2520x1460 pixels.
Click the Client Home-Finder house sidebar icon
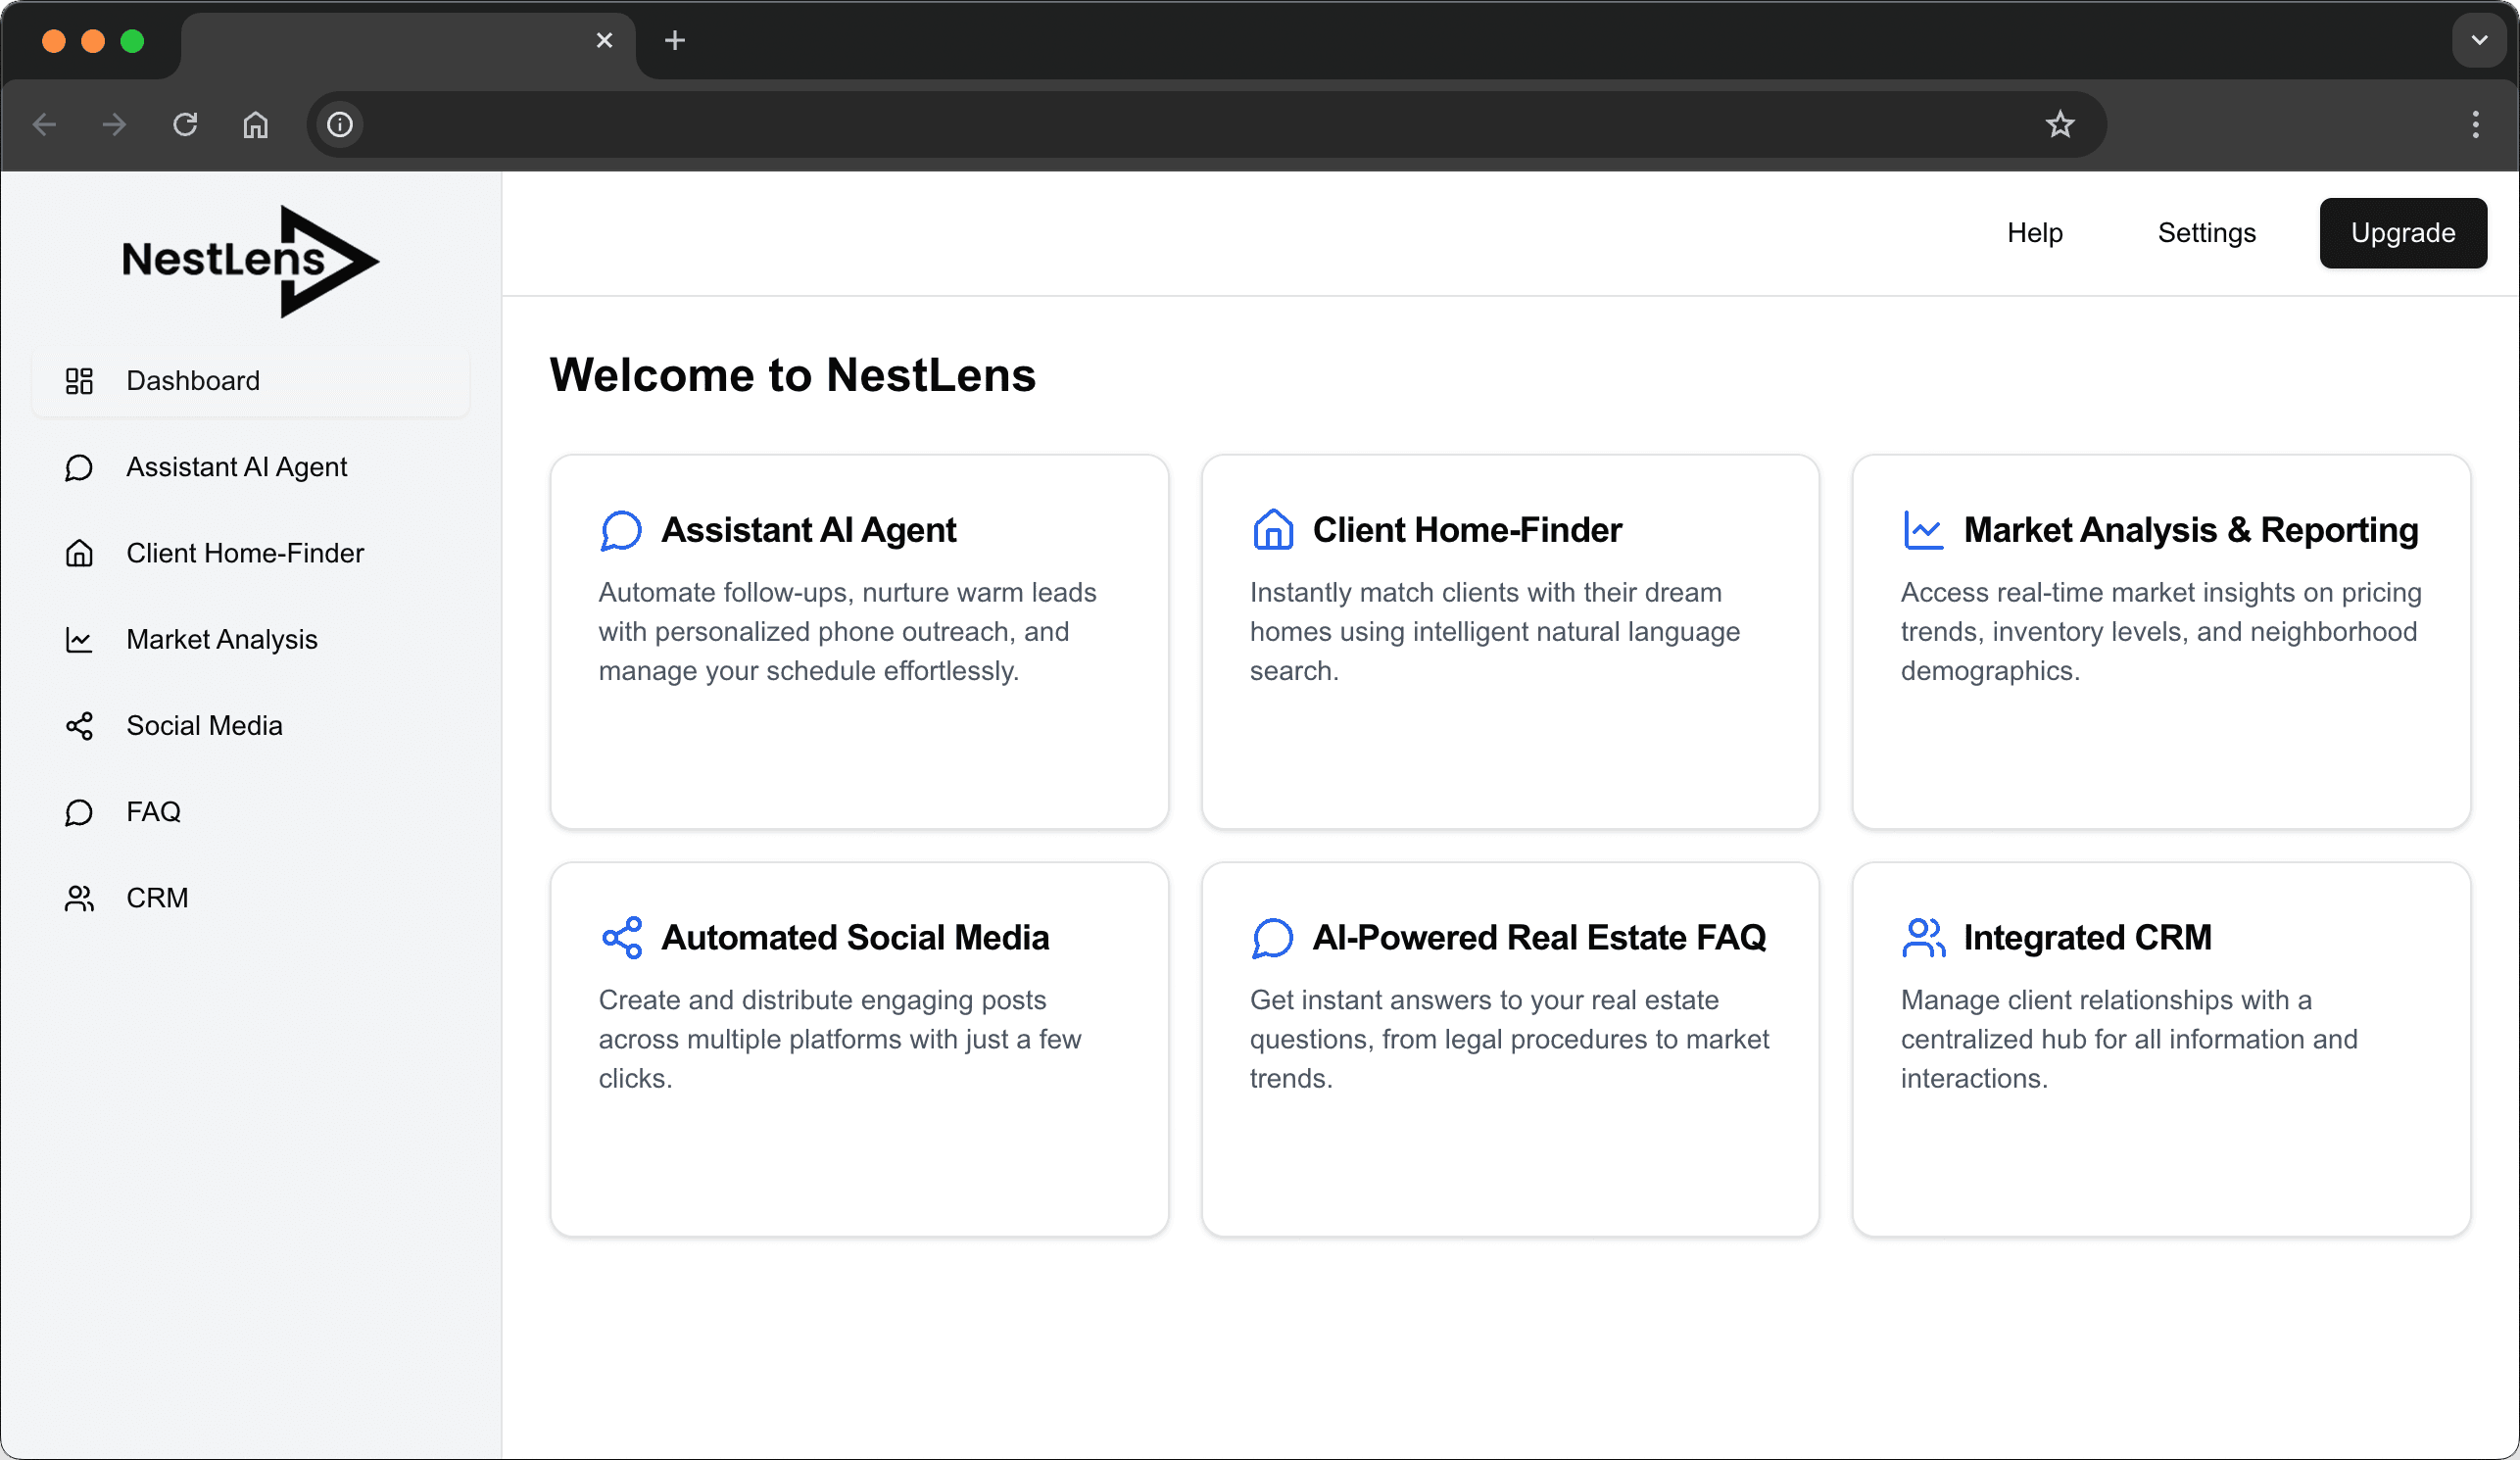click(x=79, y=553)
